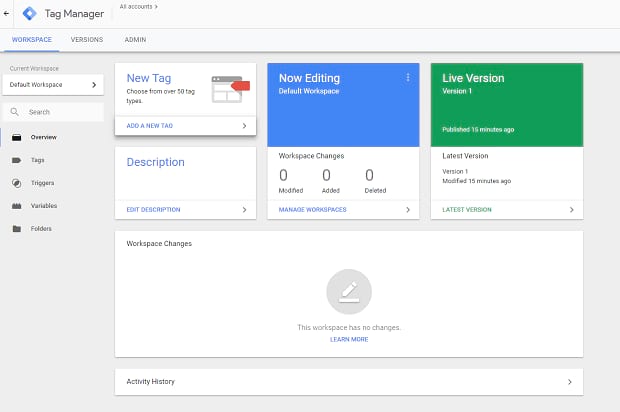Switch to the Admin tab

[135, 40]
